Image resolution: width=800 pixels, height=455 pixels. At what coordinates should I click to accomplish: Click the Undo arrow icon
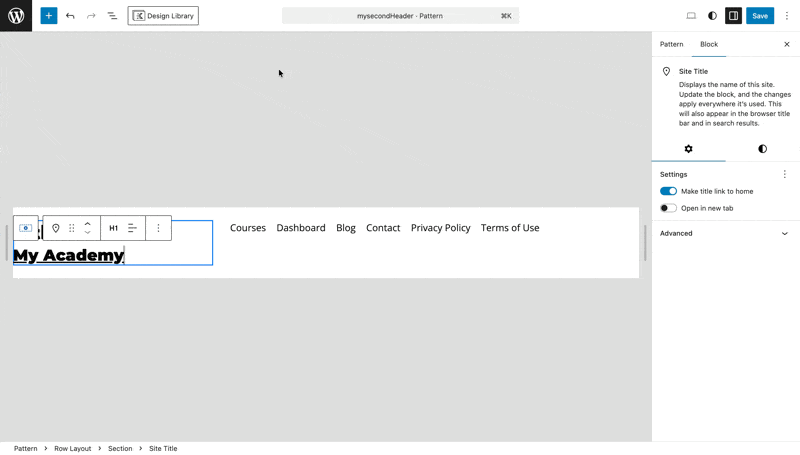point(70,16)
